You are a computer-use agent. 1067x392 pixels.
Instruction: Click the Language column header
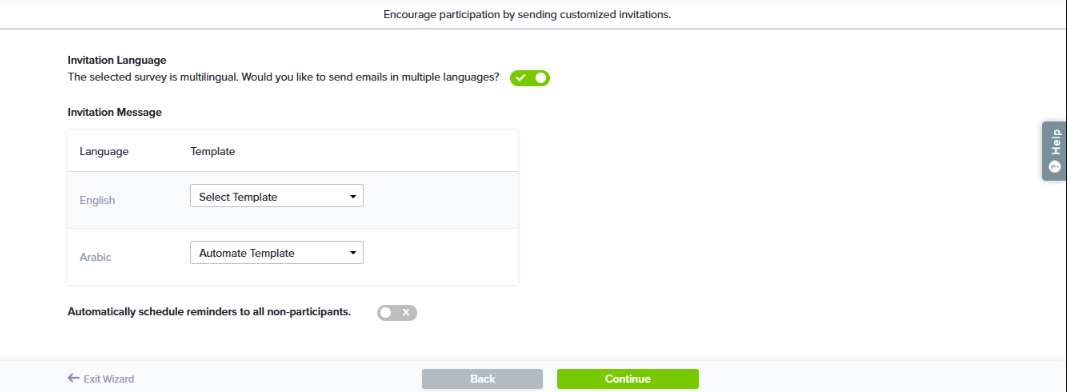click(x=104, y=151)
